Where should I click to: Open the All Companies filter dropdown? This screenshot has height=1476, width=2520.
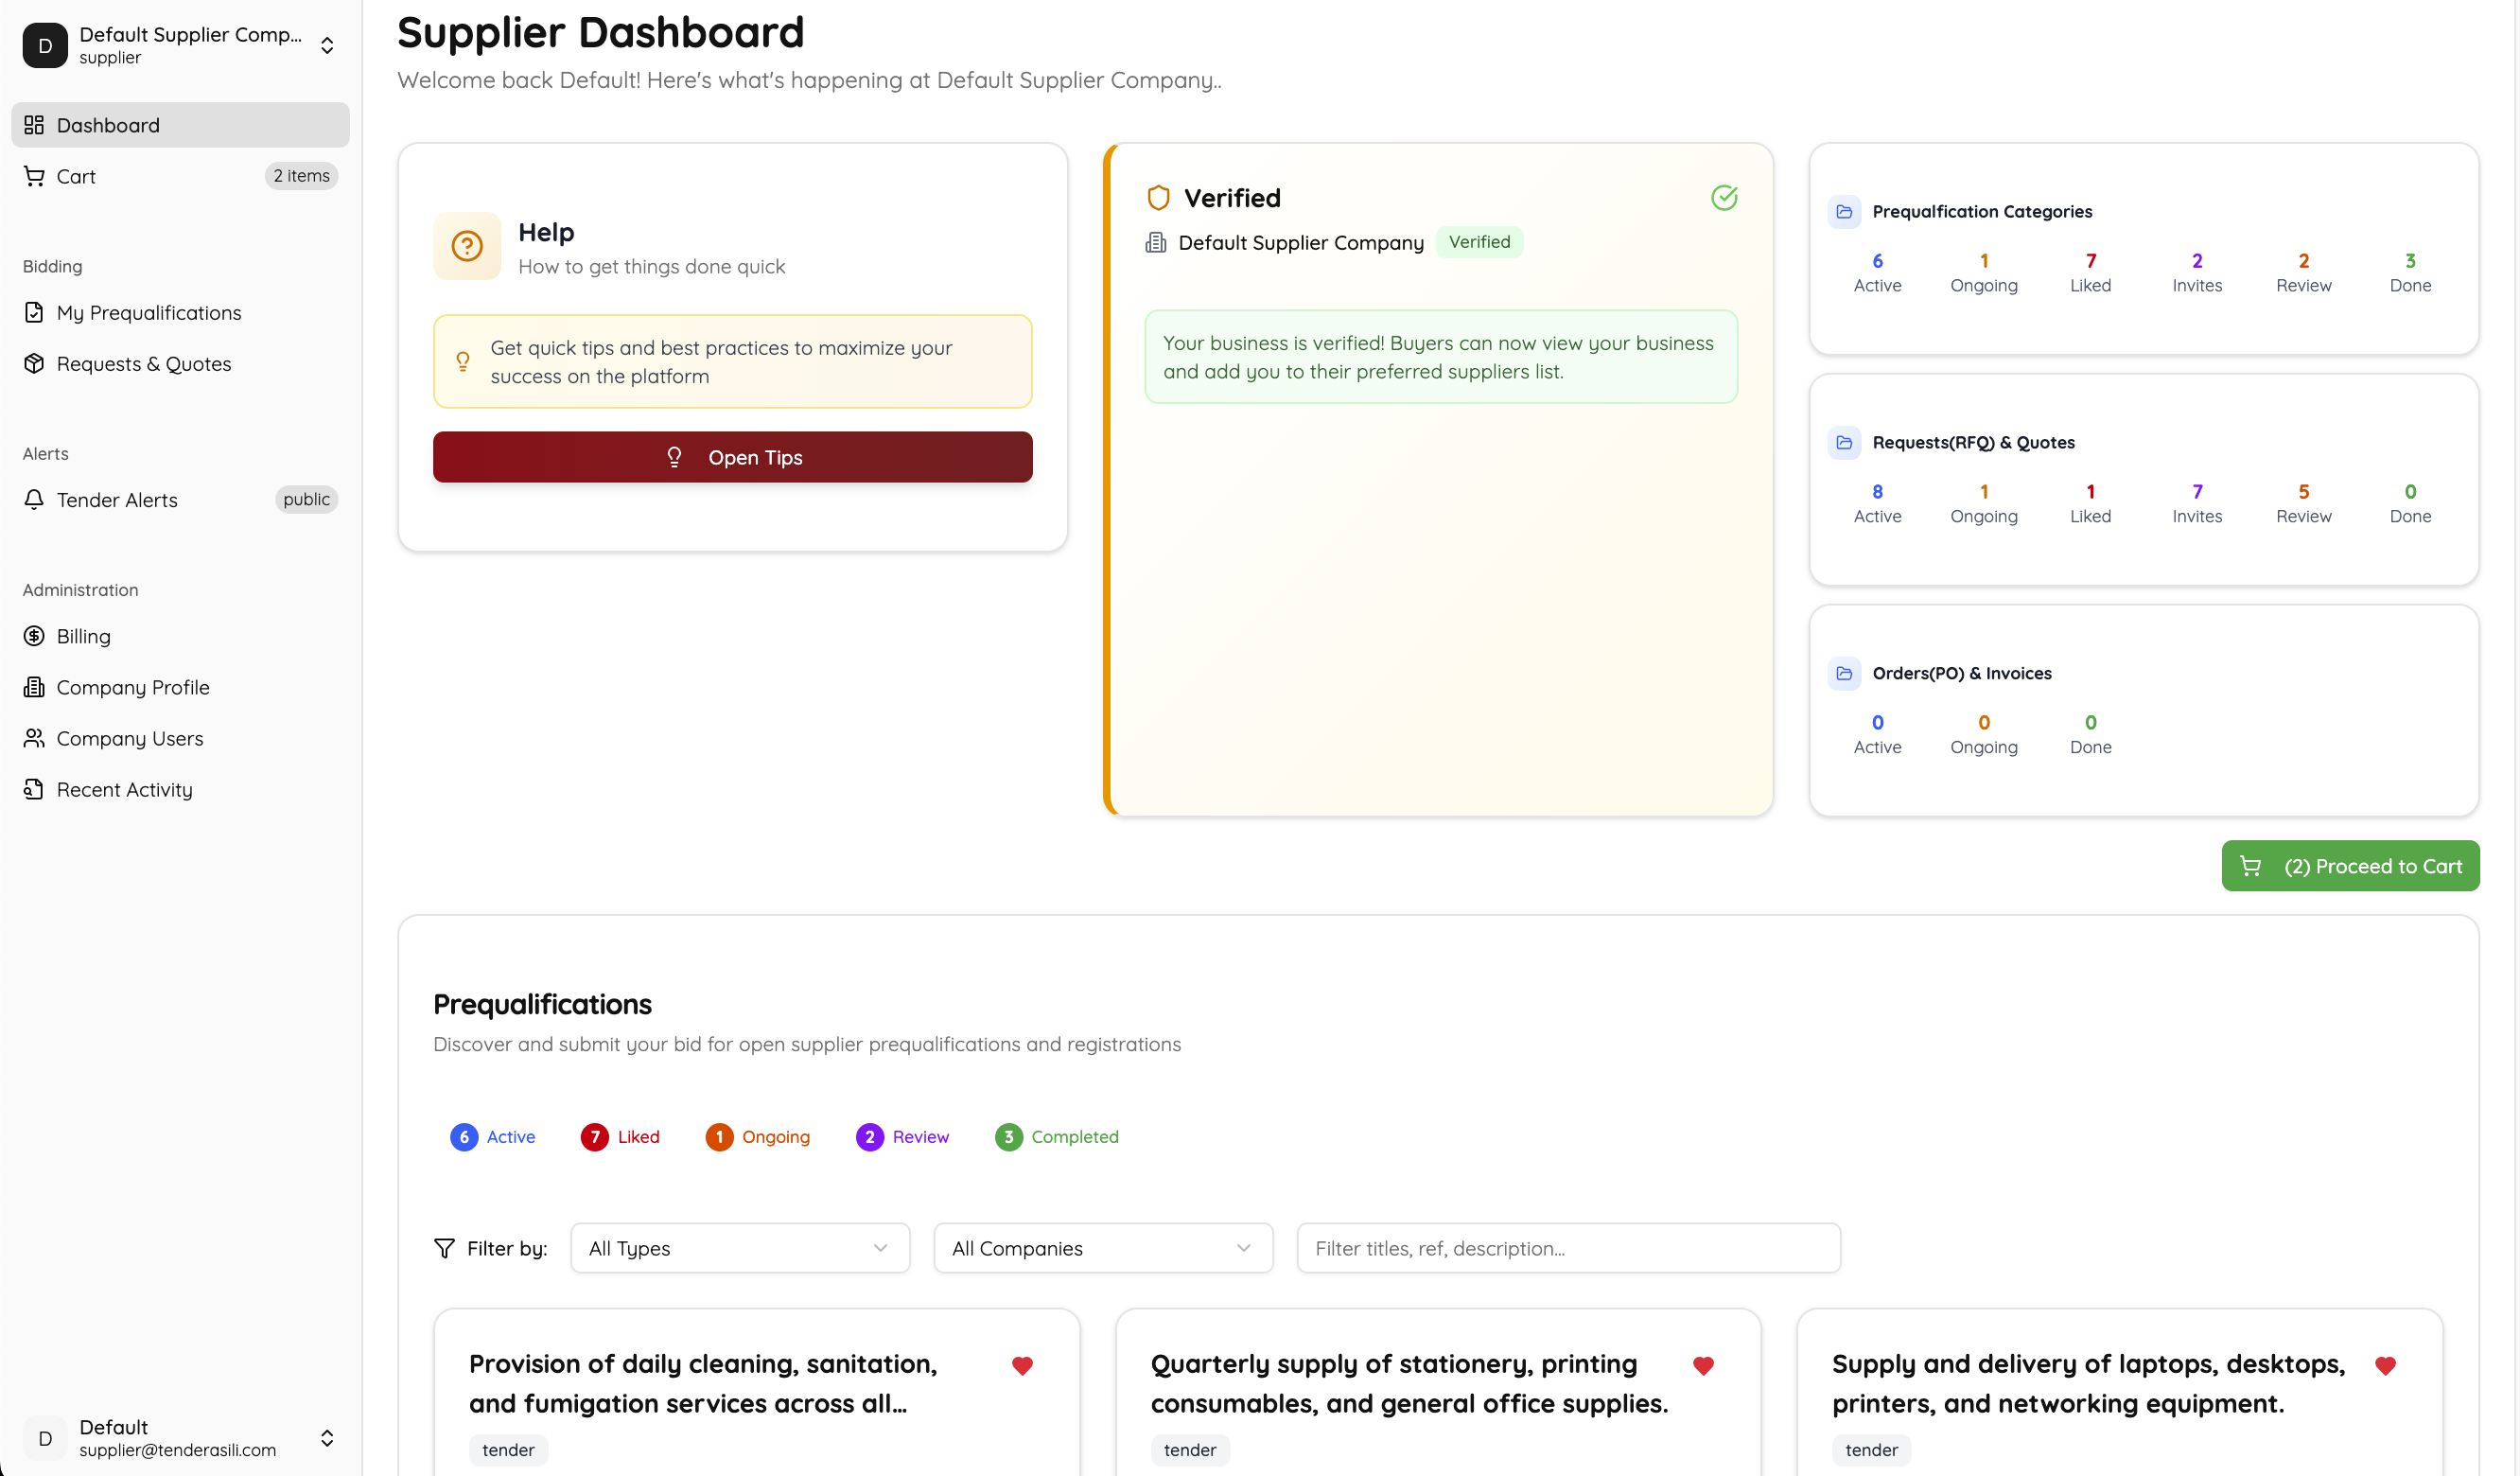point(1103,1248)
